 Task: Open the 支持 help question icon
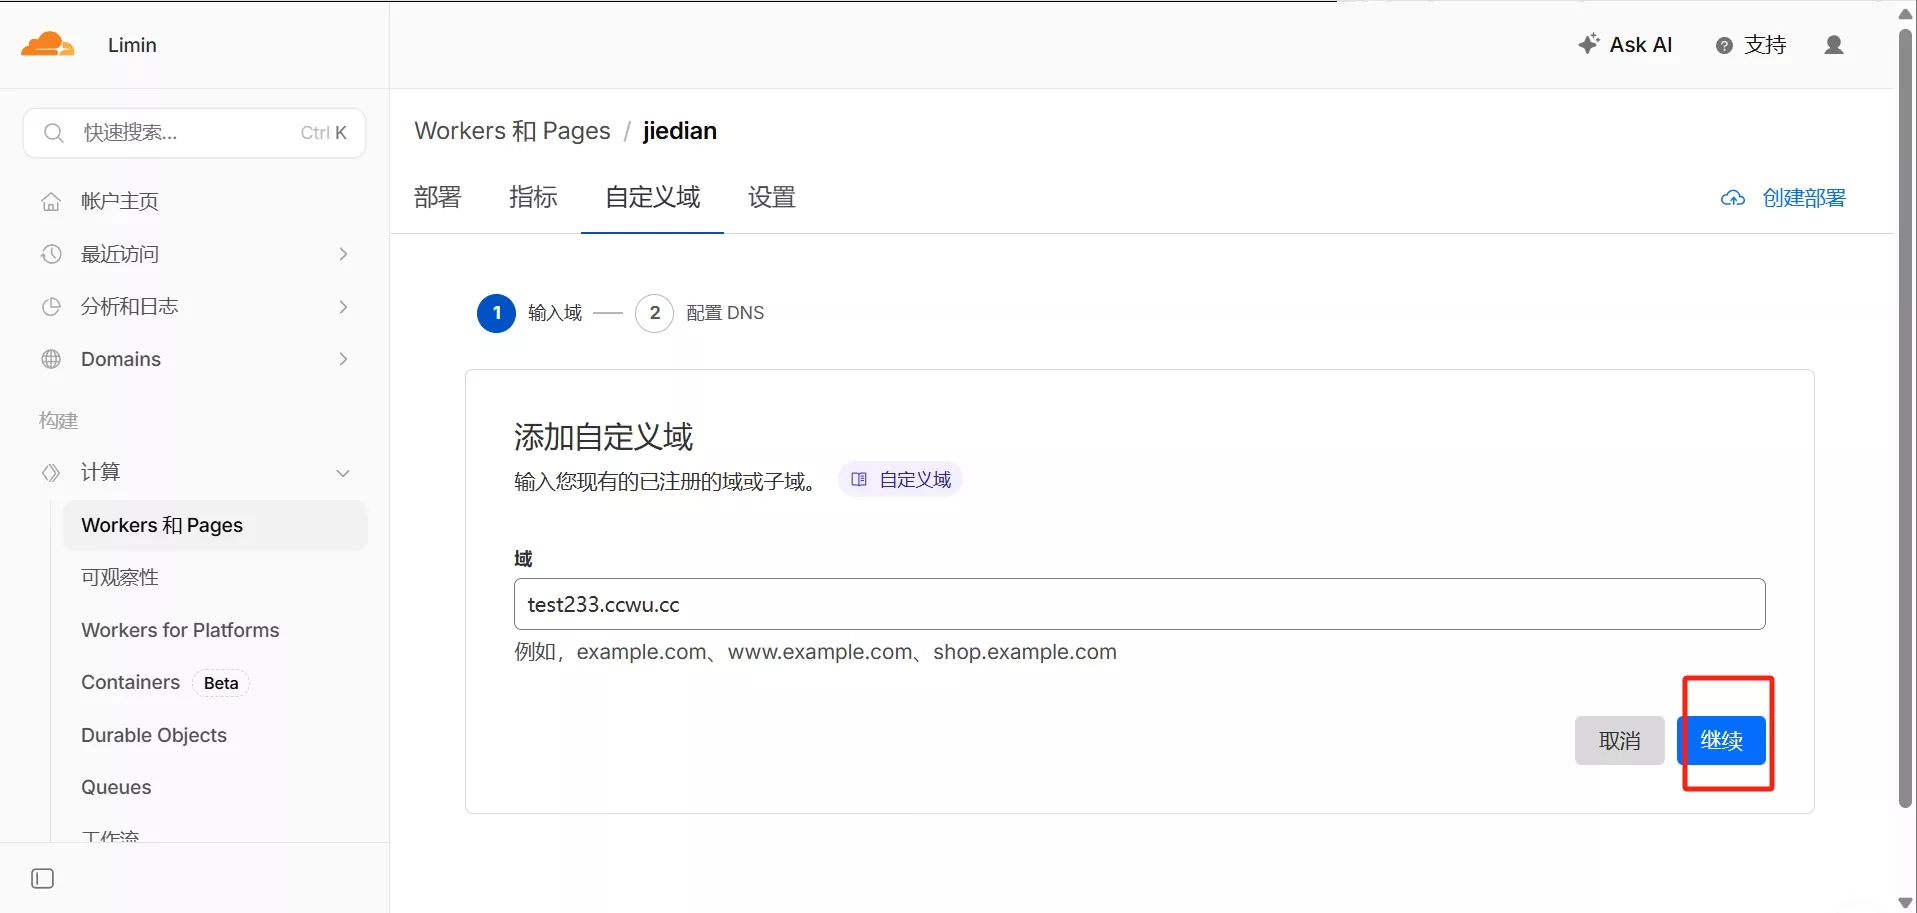click(1724, 45)
